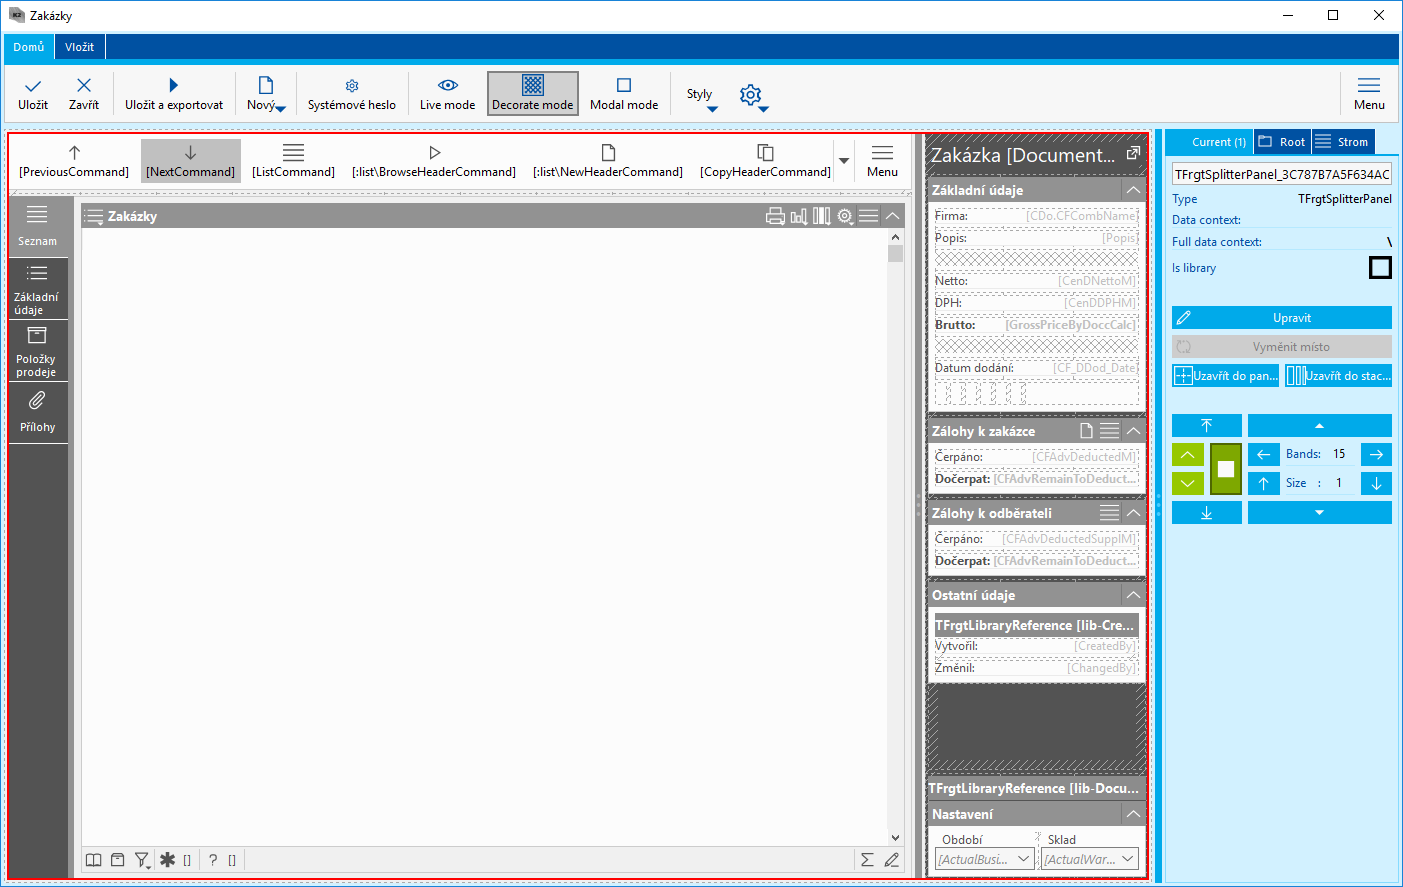
Task: Click the archive box icon in status bar
Action: tap(117, 860)
